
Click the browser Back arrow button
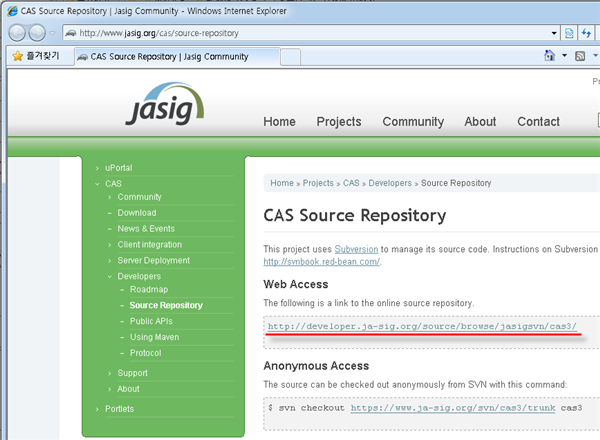[17, 33]
